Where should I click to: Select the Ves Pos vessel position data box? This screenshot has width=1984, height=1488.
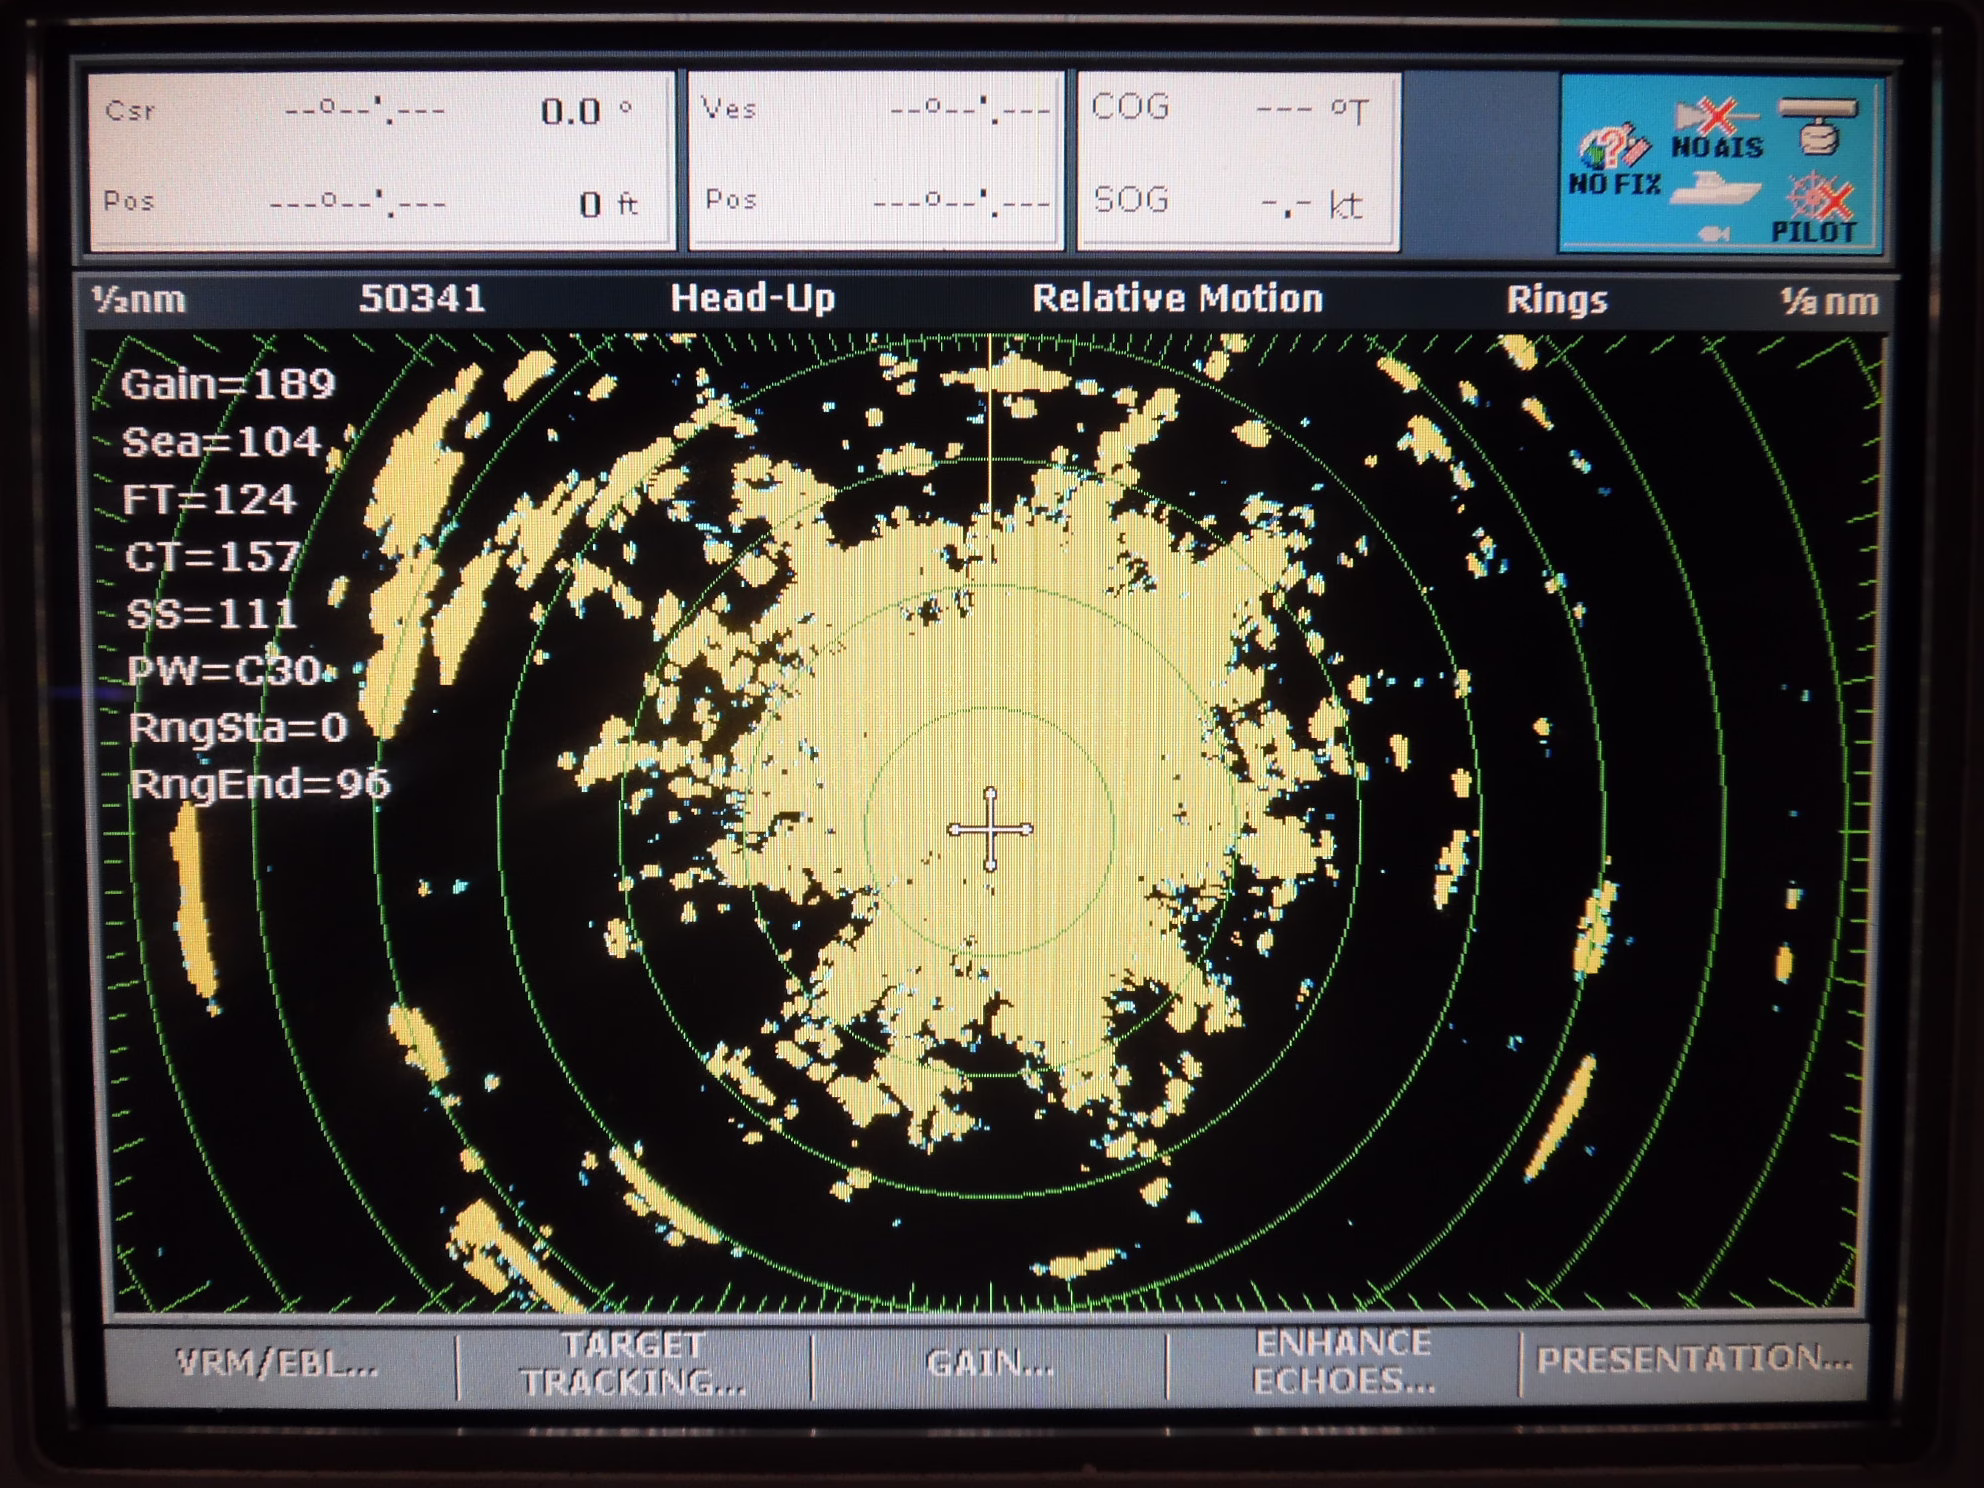click(876, 160)
